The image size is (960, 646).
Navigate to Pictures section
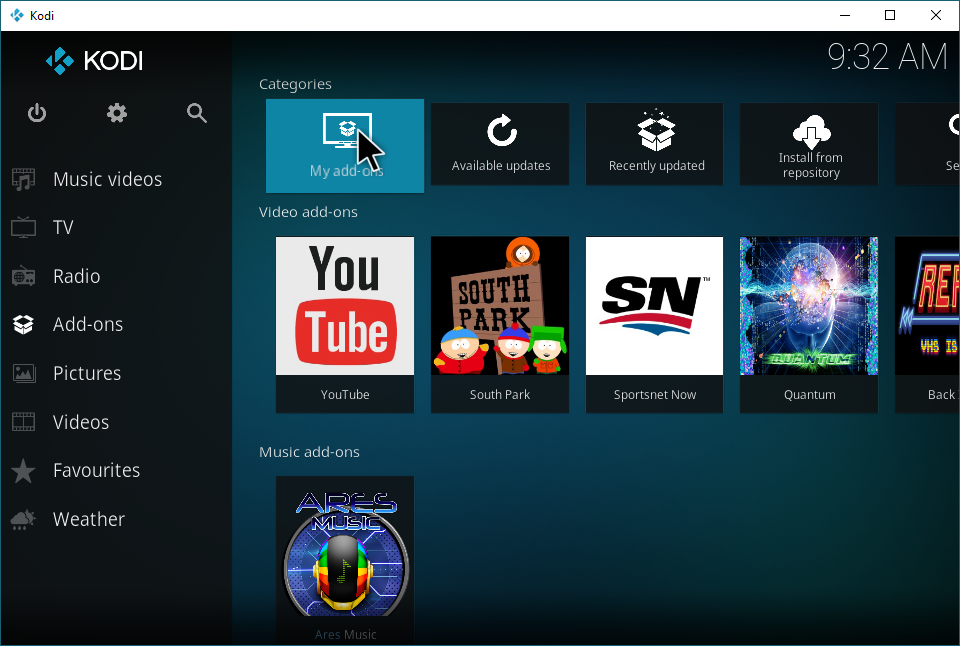pos(87,373)
